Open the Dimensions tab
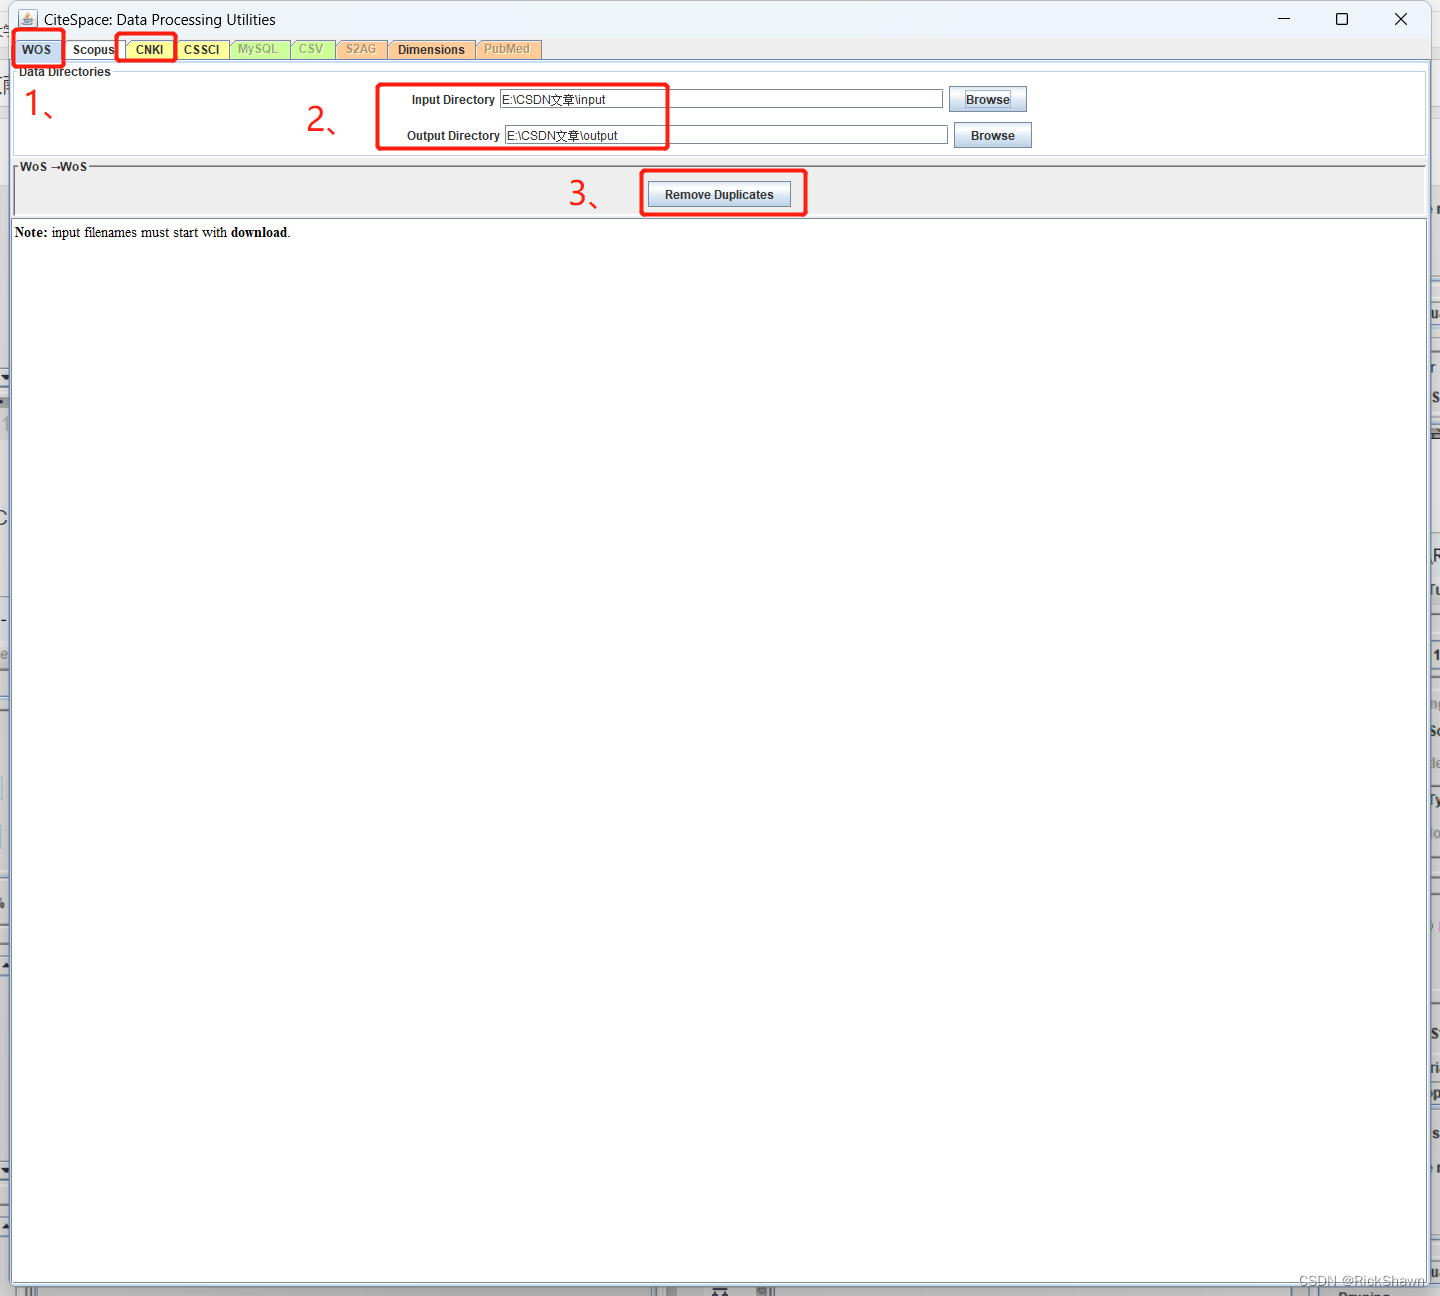The width and height of the screenshot is (1440, 1296). coord(431,49)
